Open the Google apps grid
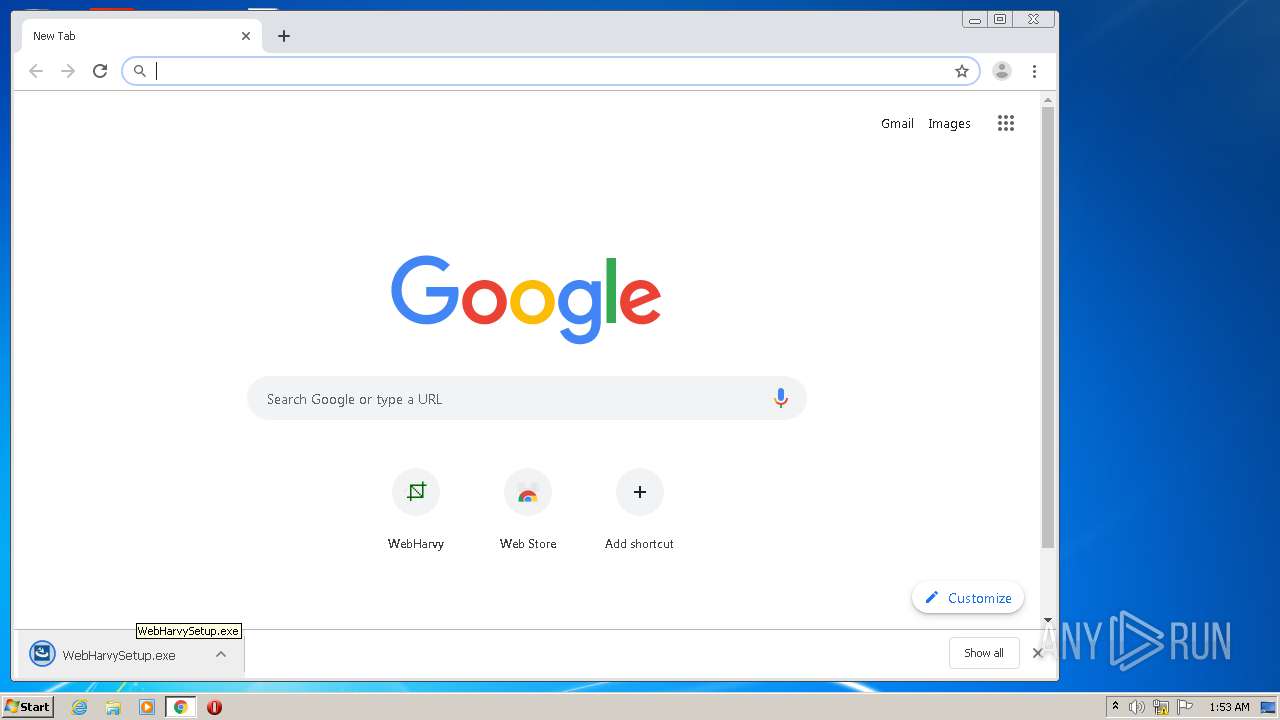 (1006, 123)
